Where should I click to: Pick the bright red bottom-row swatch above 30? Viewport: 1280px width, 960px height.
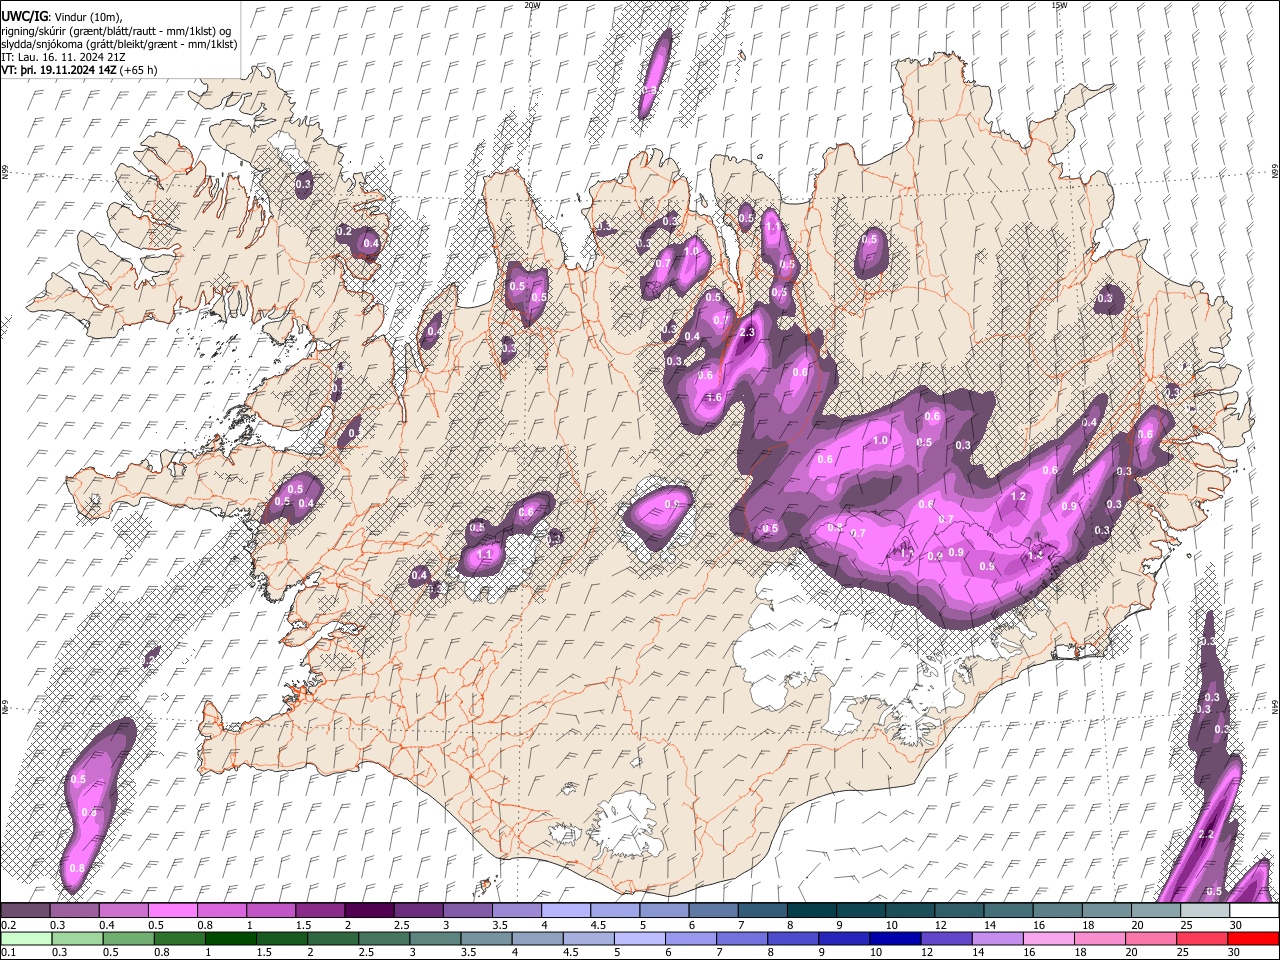[x=1252, y=938]
